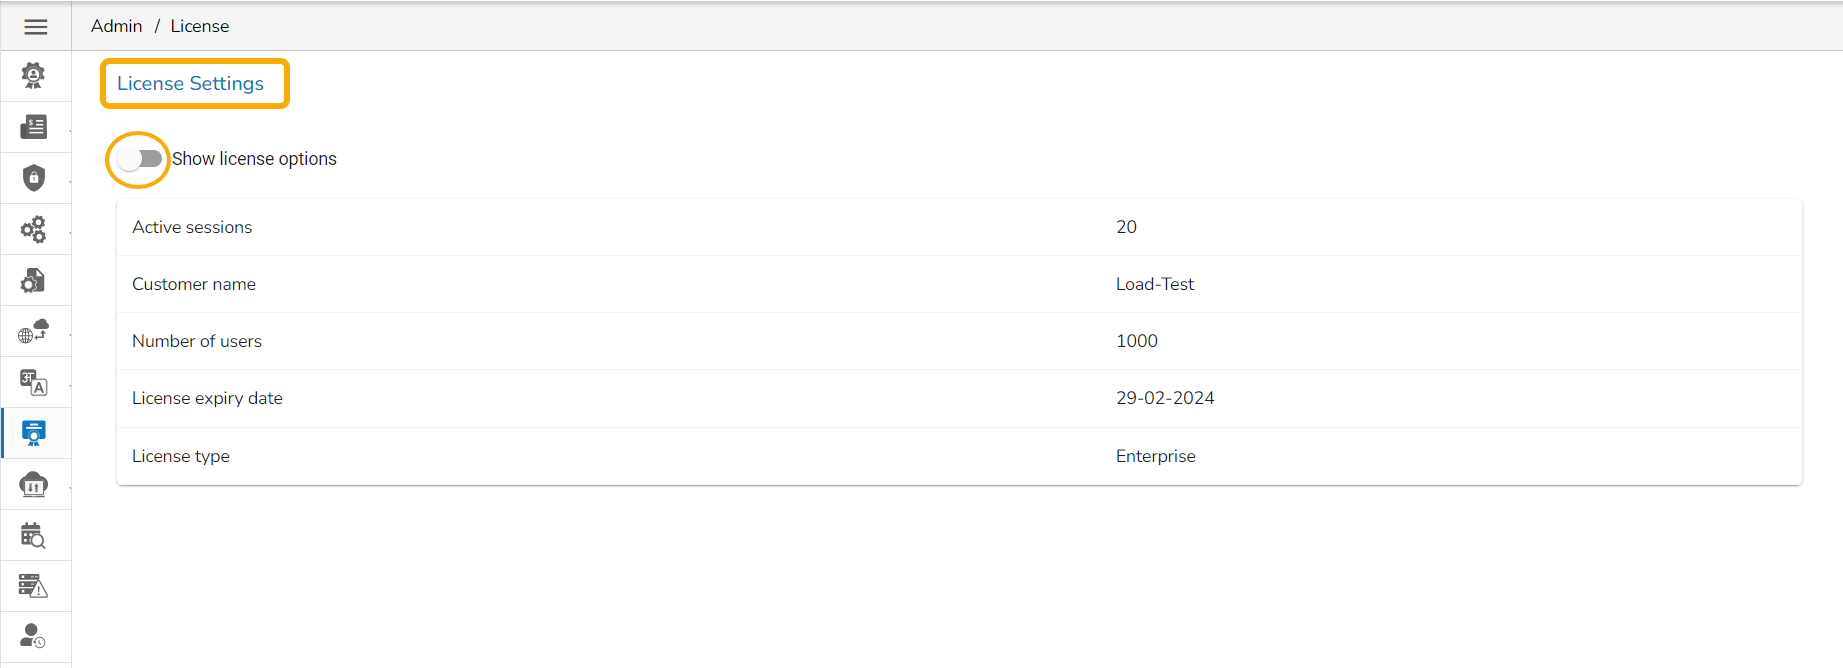Click the Show license options label

click(254, 159)
